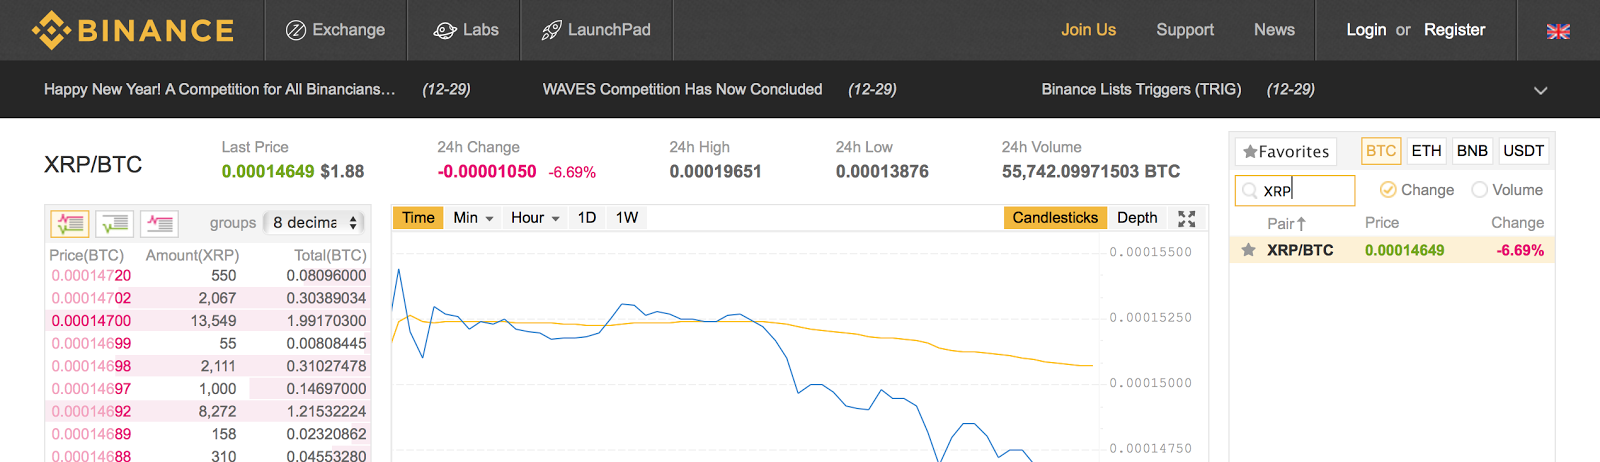Viewport: 1600px width, 462px height.
Task: Click 24h Volume value
Action: pos(1091,172)
